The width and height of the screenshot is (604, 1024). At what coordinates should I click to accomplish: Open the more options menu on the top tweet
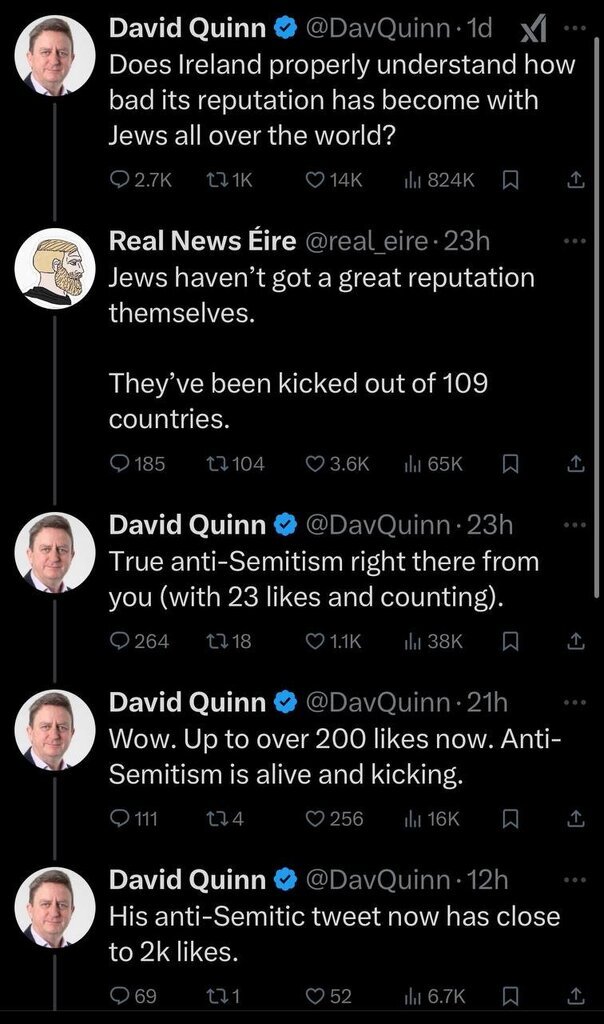(x=572, y=28)
